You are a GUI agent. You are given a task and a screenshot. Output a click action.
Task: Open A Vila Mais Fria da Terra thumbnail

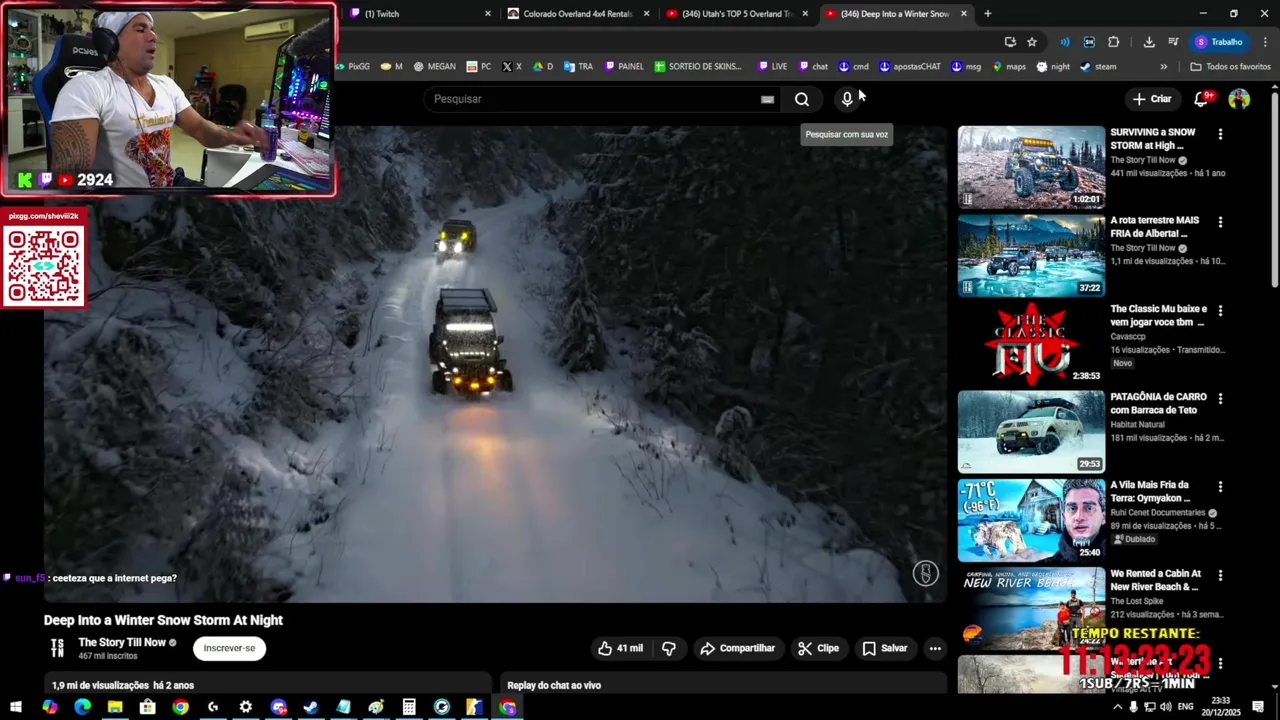[x=1031, y=520]
